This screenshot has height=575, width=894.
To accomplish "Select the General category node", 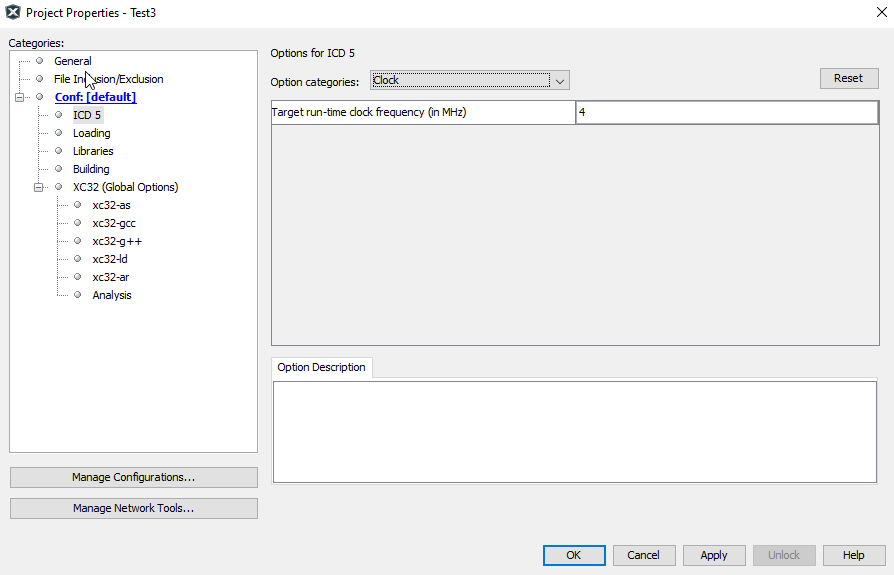I will point(72,61).
